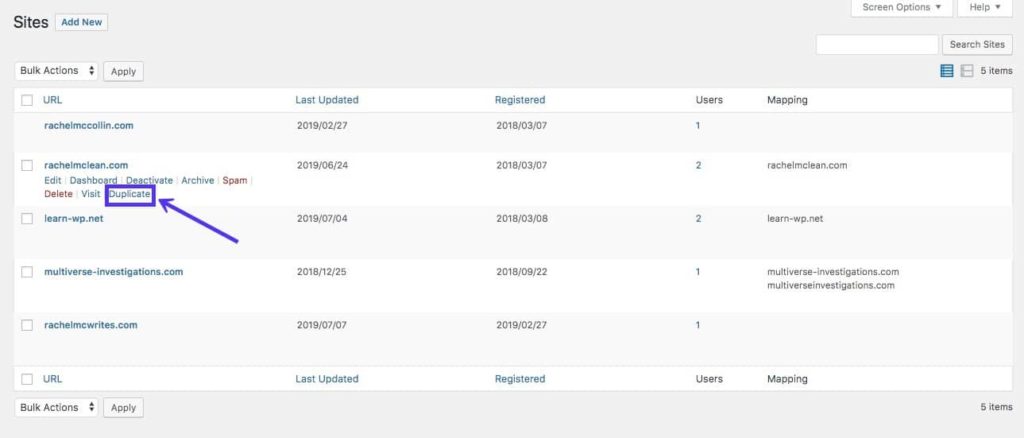Focus the site search input field
This screenshot has height=438, width=1024.
[877, 45]
